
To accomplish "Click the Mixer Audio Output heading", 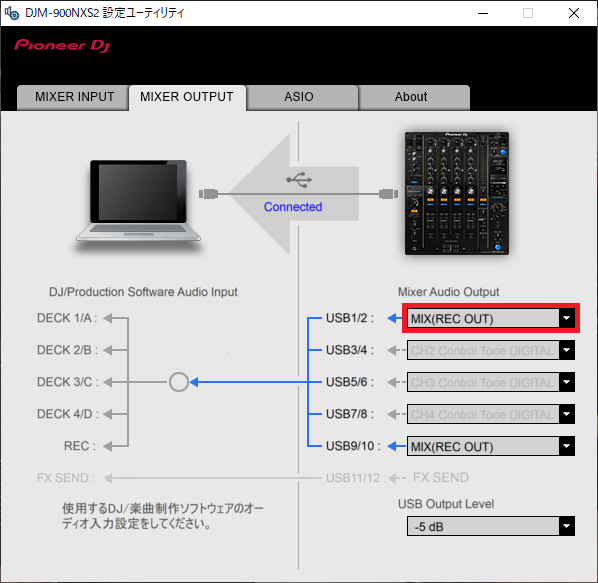I will pos(448,292).
